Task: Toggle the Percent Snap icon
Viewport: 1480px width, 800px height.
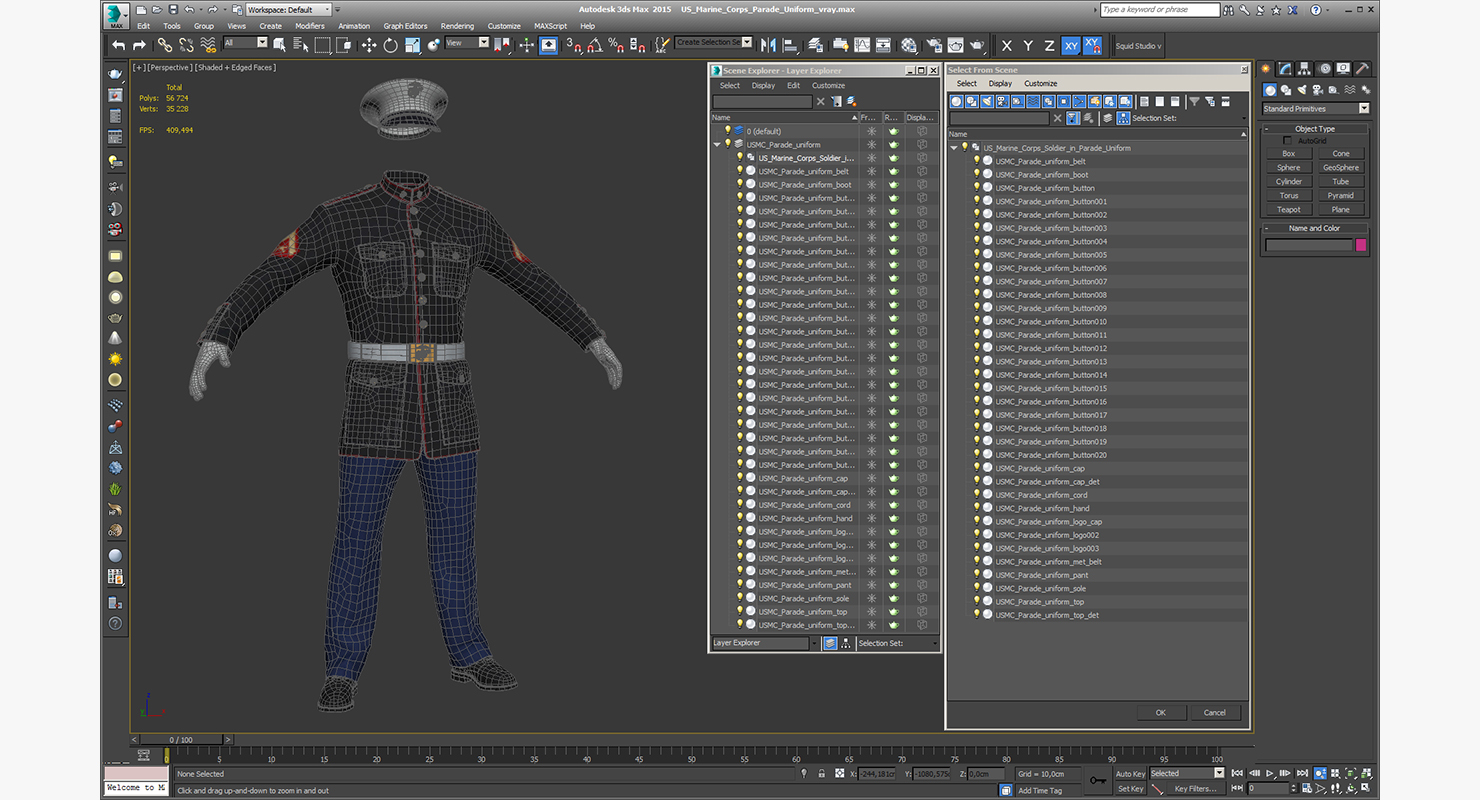Action: coord(616,45)
